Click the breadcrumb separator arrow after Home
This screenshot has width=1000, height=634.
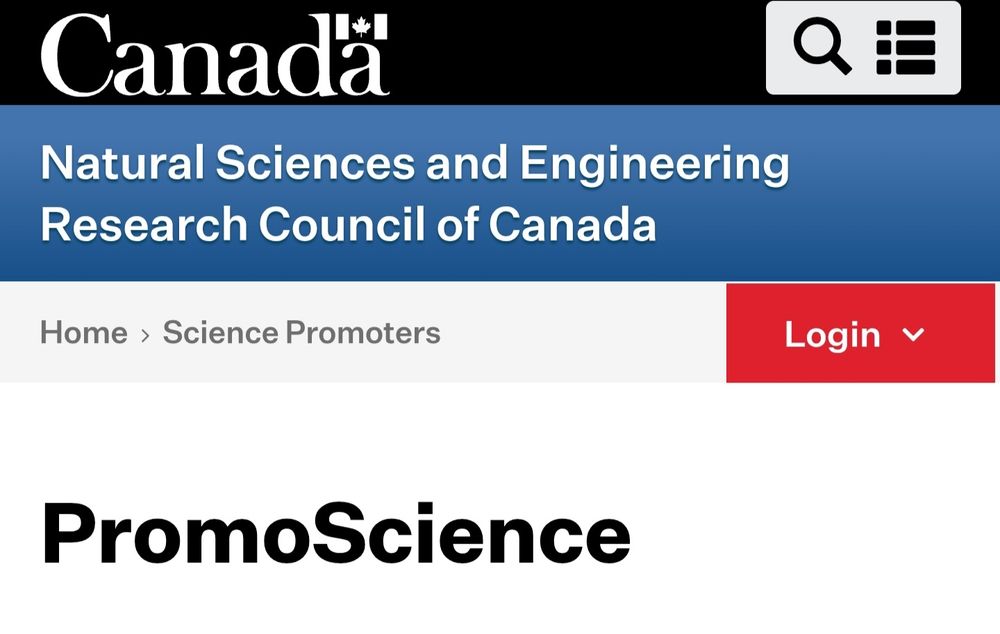(145, 335)
